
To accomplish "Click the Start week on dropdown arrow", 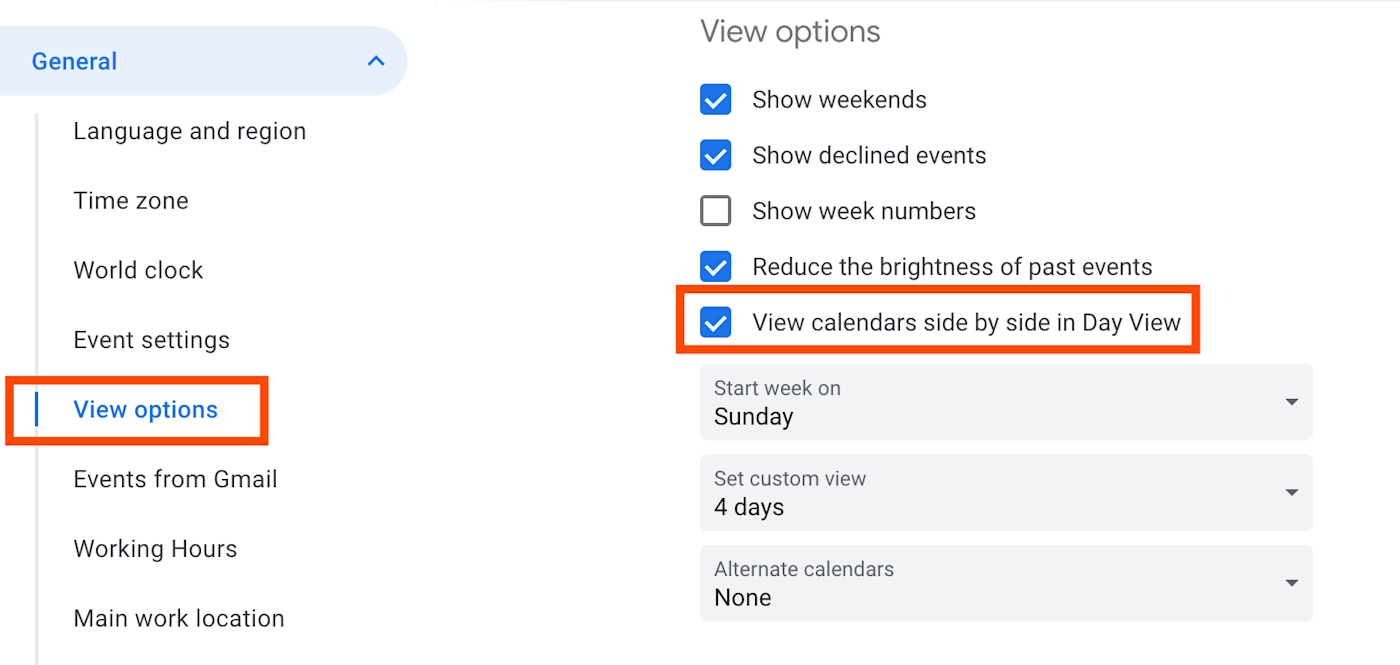I will [x=1292, y=403].
